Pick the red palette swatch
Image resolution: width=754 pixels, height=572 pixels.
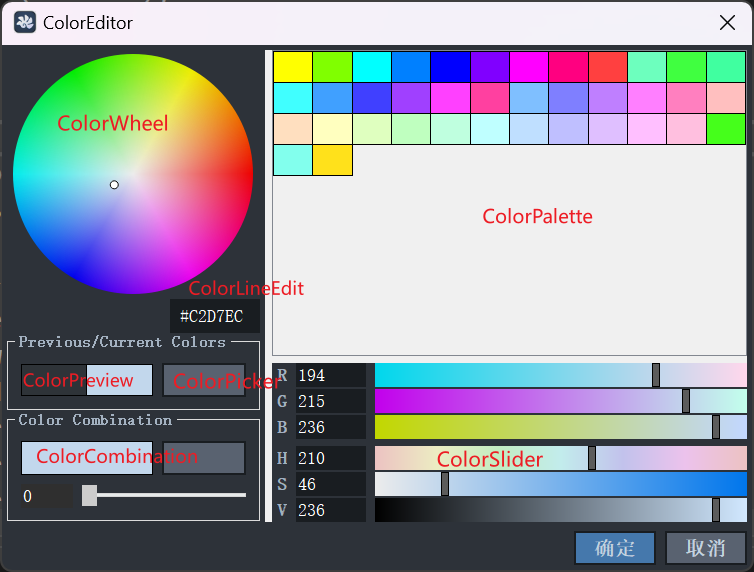(608, 67)
